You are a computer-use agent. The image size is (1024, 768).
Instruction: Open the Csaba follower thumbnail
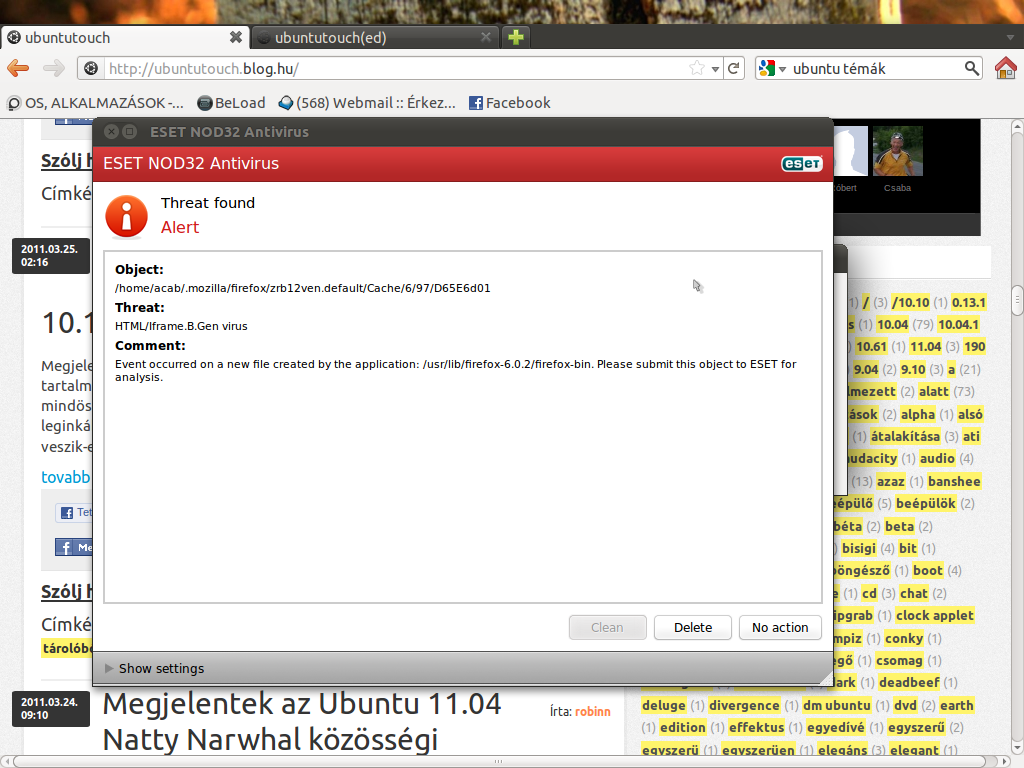898,152
